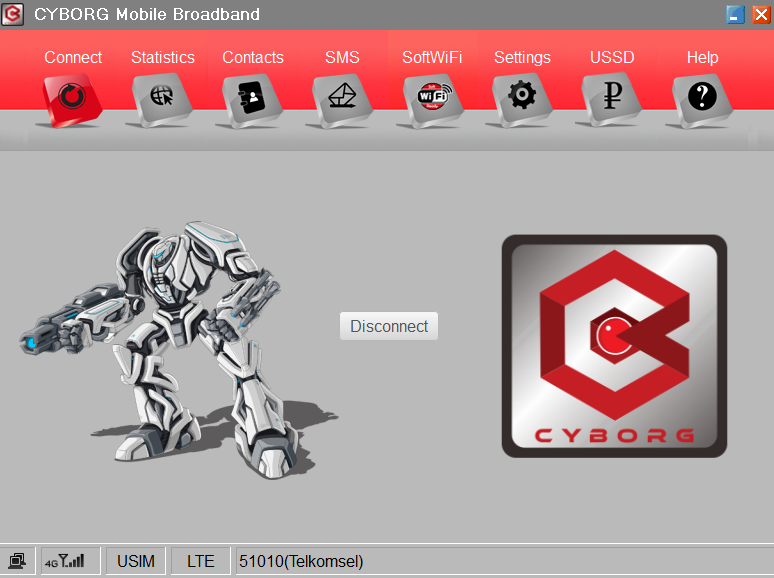Click the Disconnect button
The image size is (774, 578).
[x=389, y=326]
